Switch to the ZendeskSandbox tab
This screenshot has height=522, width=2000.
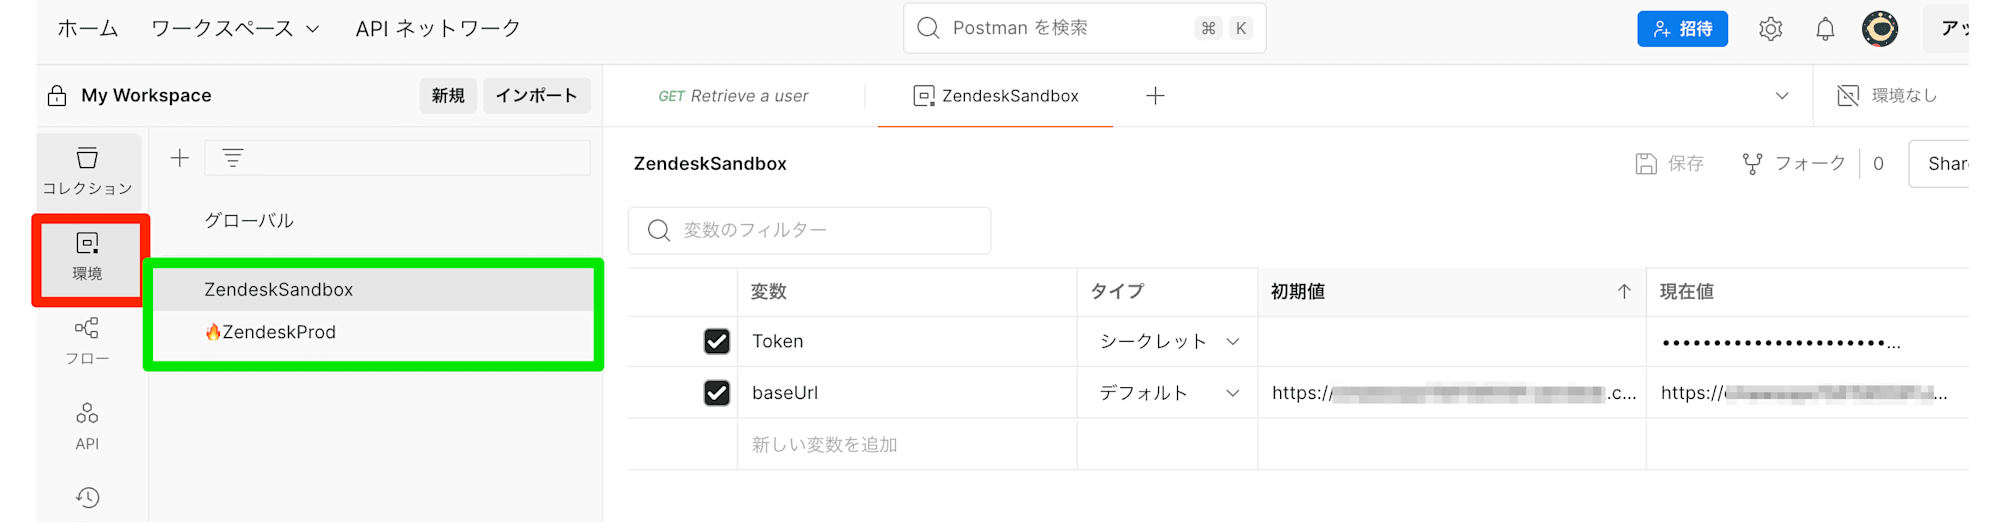click(996, 96)
